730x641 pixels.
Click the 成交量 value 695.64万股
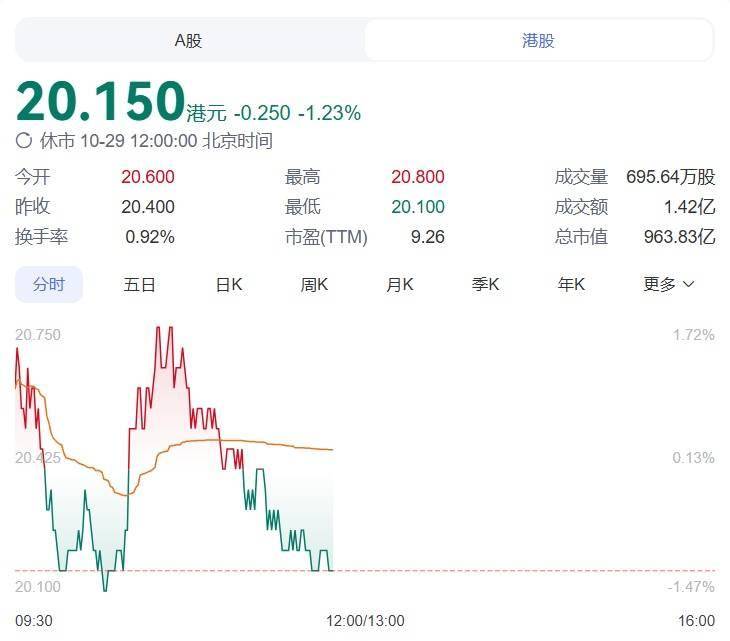point(670,177)
